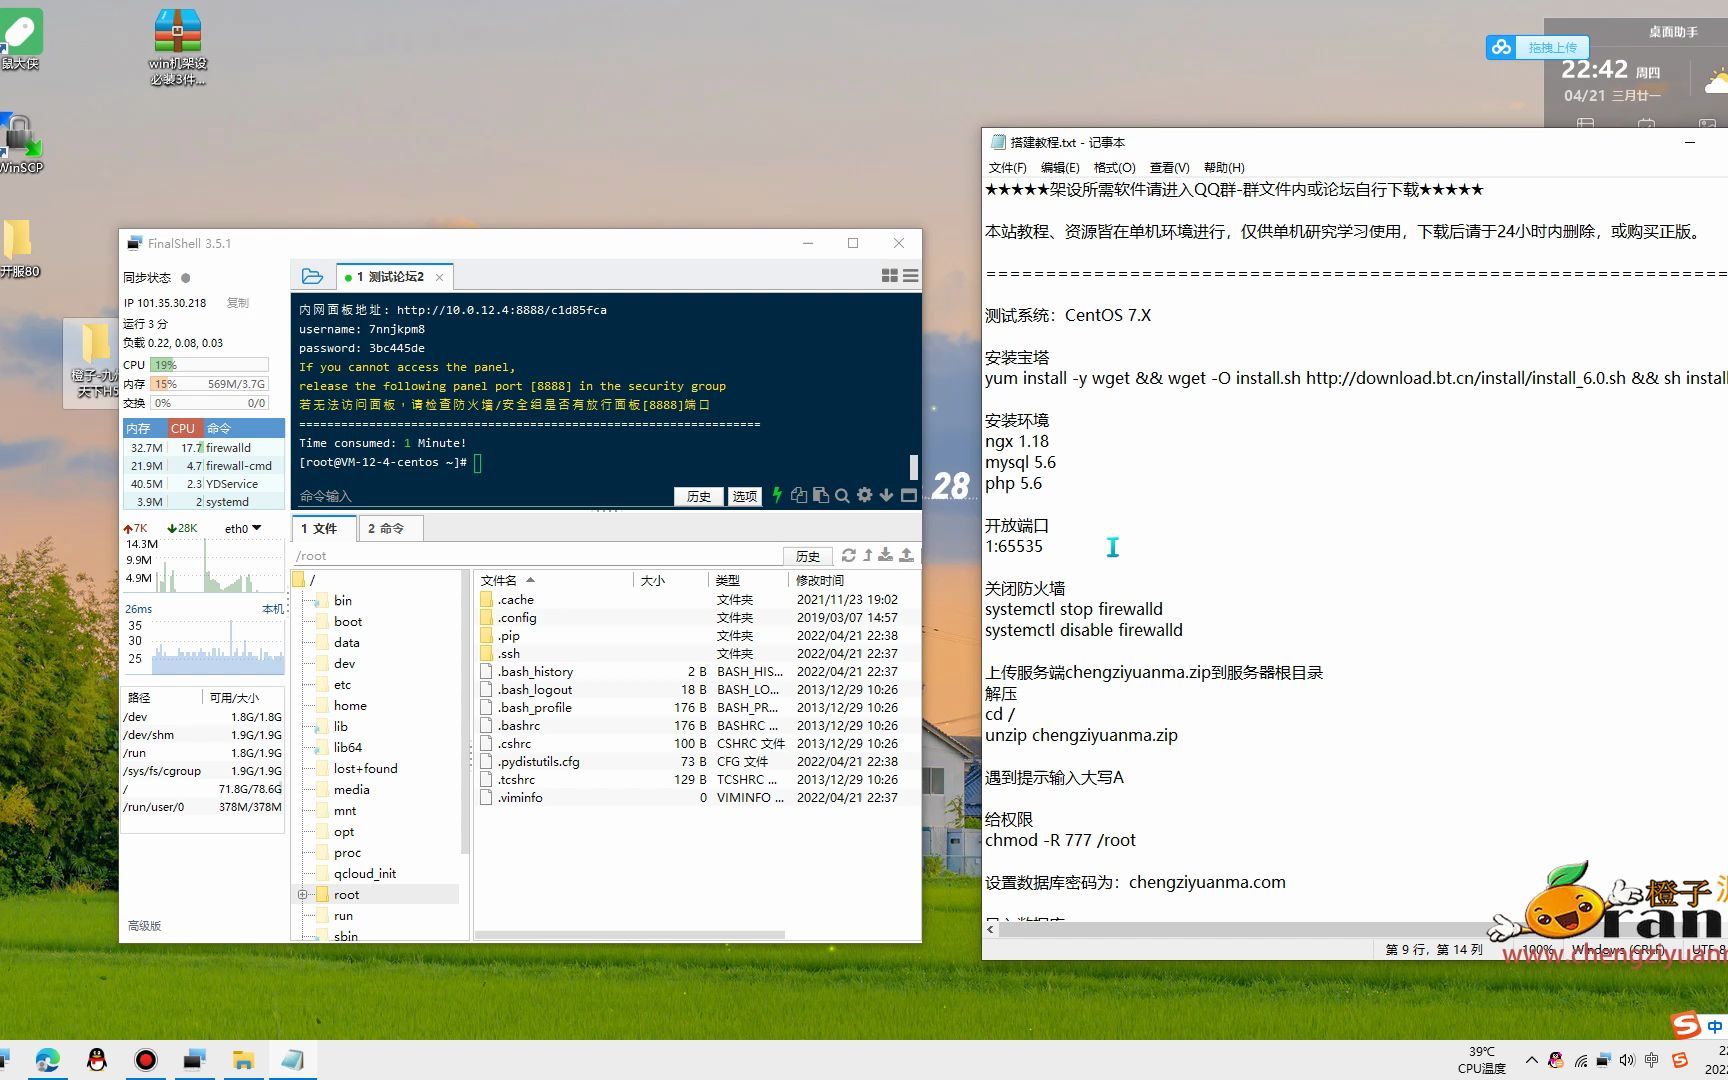1728x1080 pixels.
Task: Open WinSCP desktop shortcut
Action: pos(21,143)
